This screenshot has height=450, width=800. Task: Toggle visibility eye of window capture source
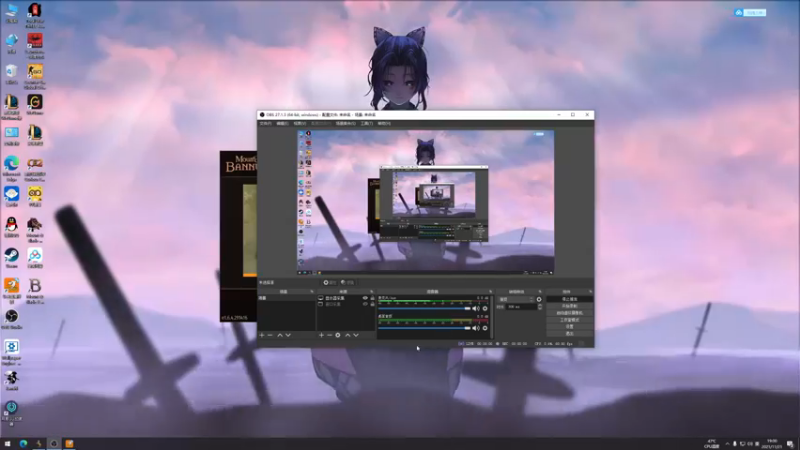[365, 304]
